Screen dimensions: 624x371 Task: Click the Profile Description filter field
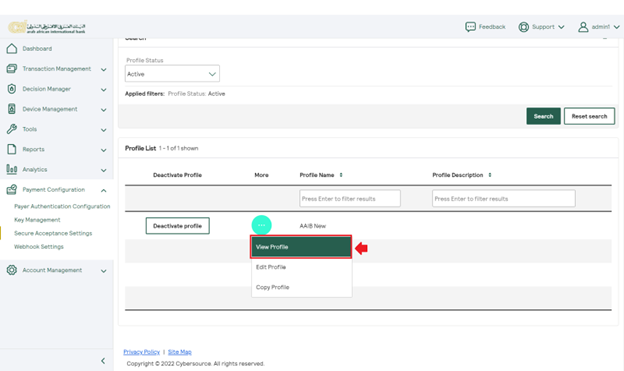point(503,198)
